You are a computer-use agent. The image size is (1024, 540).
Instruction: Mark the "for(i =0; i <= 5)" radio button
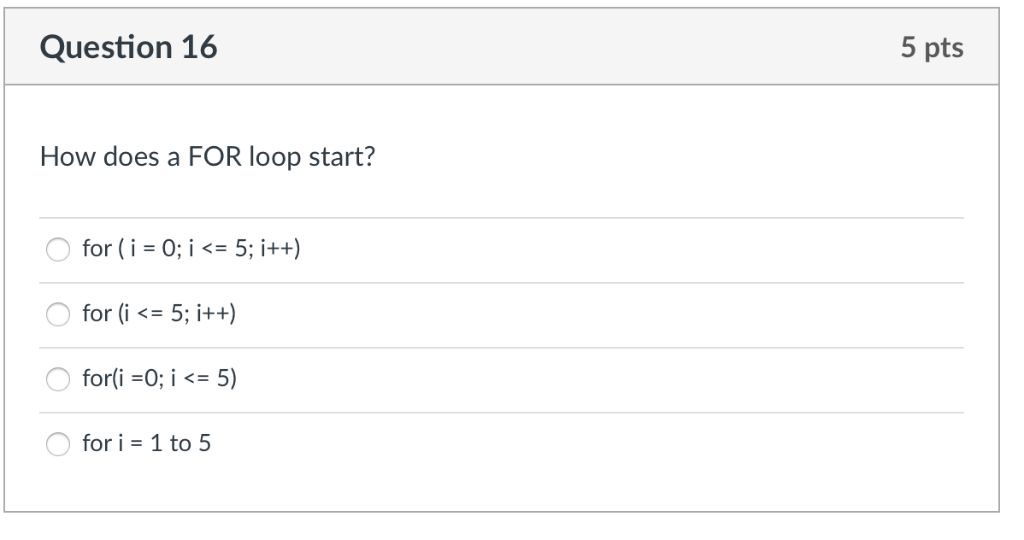[58, 379]
